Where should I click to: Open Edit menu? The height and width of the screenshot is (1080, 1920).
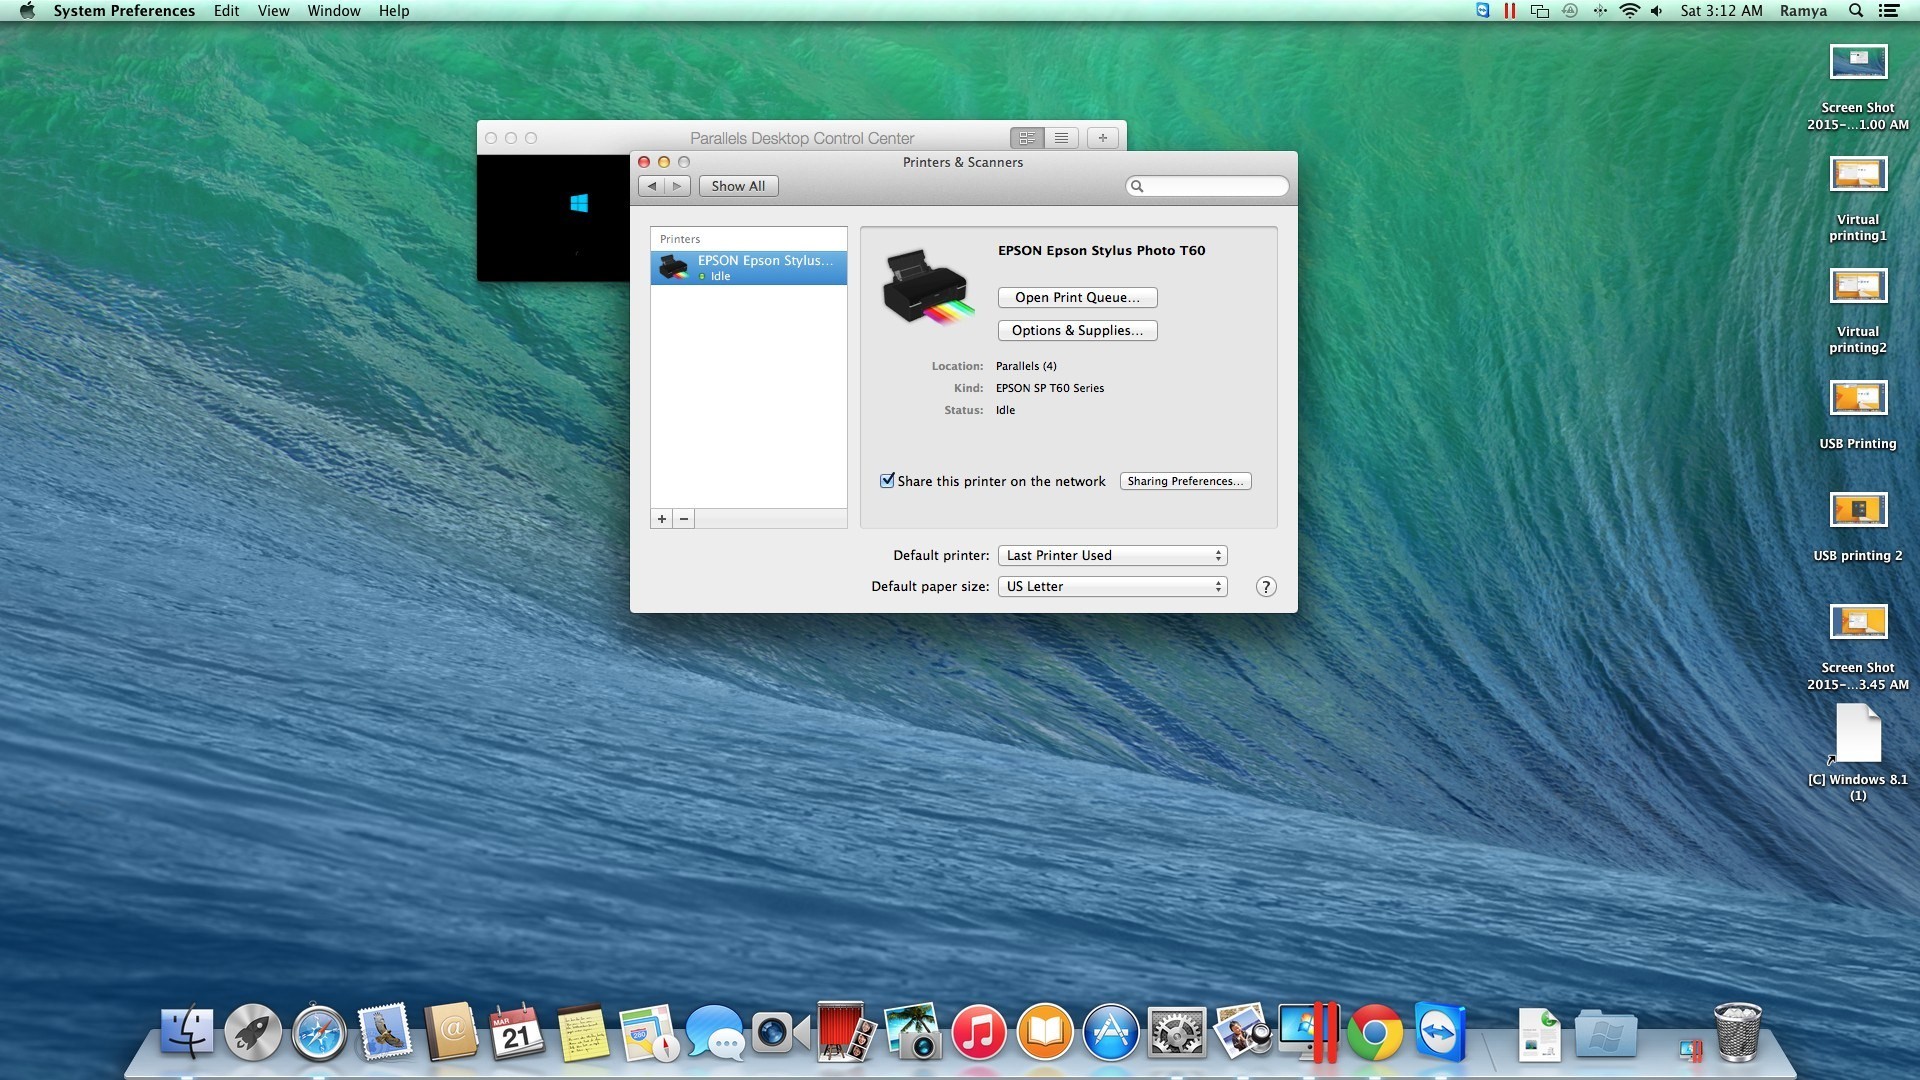226,11
